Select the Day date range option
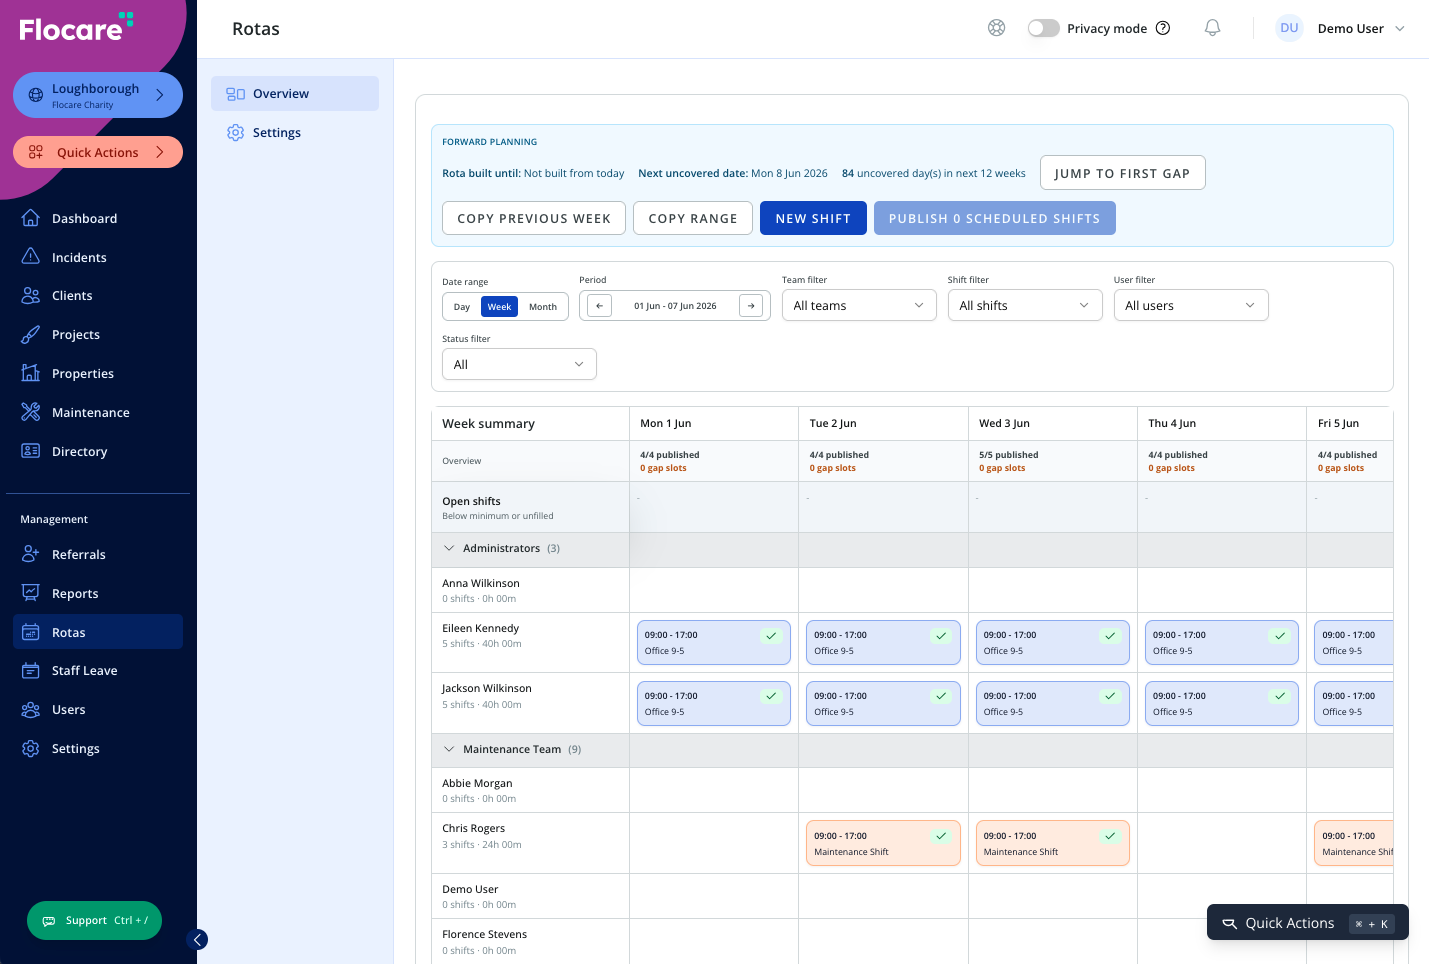The width and height of the screenshot is (1429, 964). [x=461, y=307]
